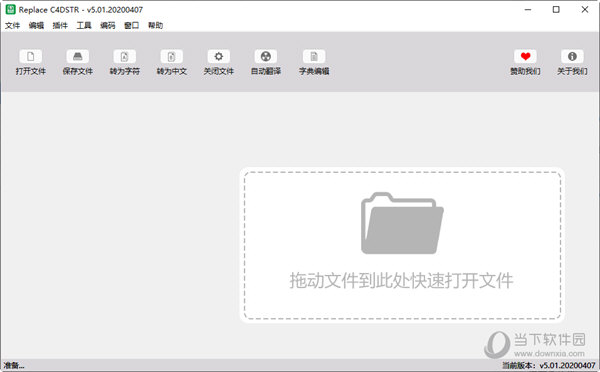Close the Replace C4DSTR window
The image size is (600, 372).
click(x=585, y=10)
